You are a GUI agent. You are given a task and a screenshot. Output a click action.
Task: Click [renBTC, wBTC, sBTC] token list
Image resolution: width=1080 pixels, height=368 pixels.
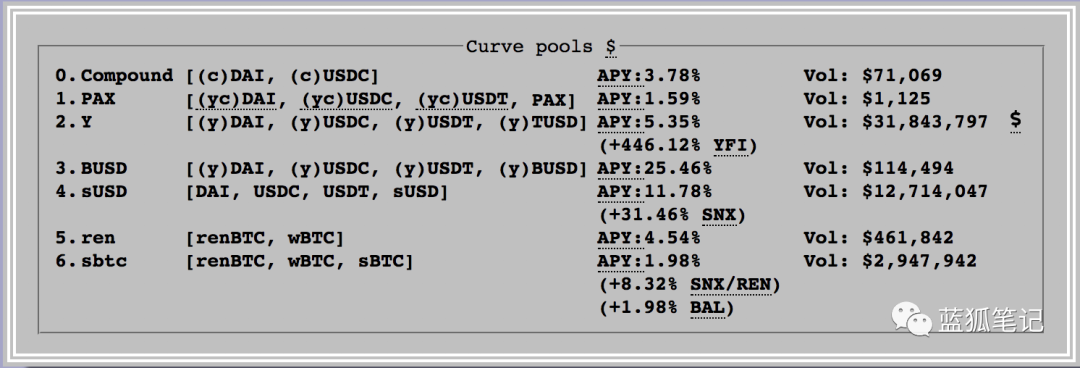coord(300,261)
